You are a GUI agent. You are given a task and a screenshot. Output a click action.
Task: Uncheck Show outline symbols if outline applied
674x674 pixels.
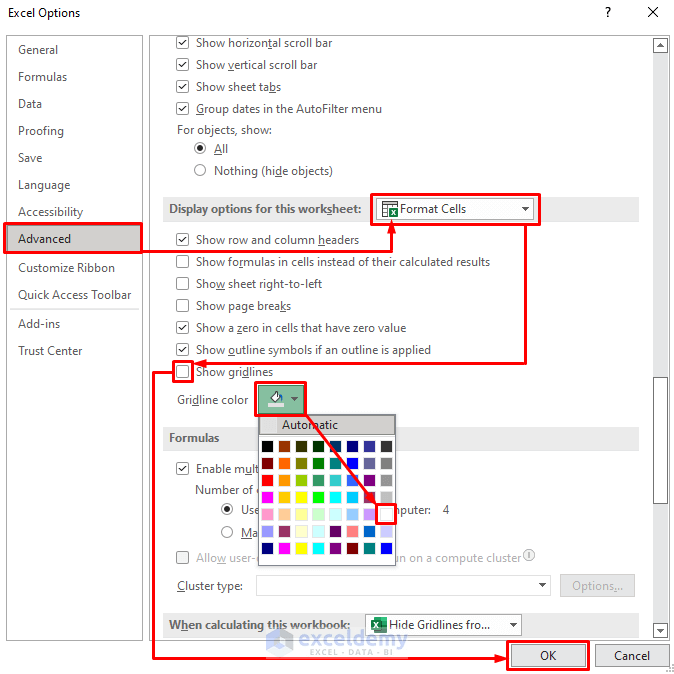point(183,349)
